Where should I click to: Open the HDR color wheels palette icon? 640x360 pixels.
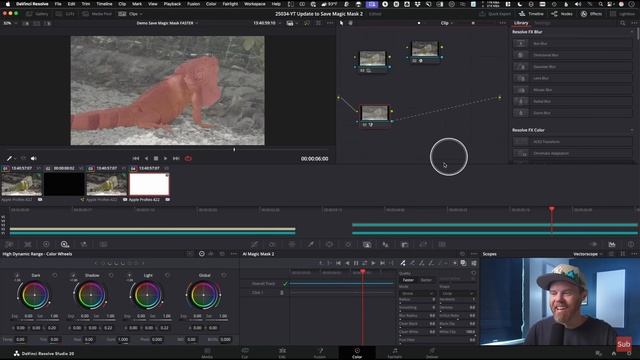tap(65, 244)
